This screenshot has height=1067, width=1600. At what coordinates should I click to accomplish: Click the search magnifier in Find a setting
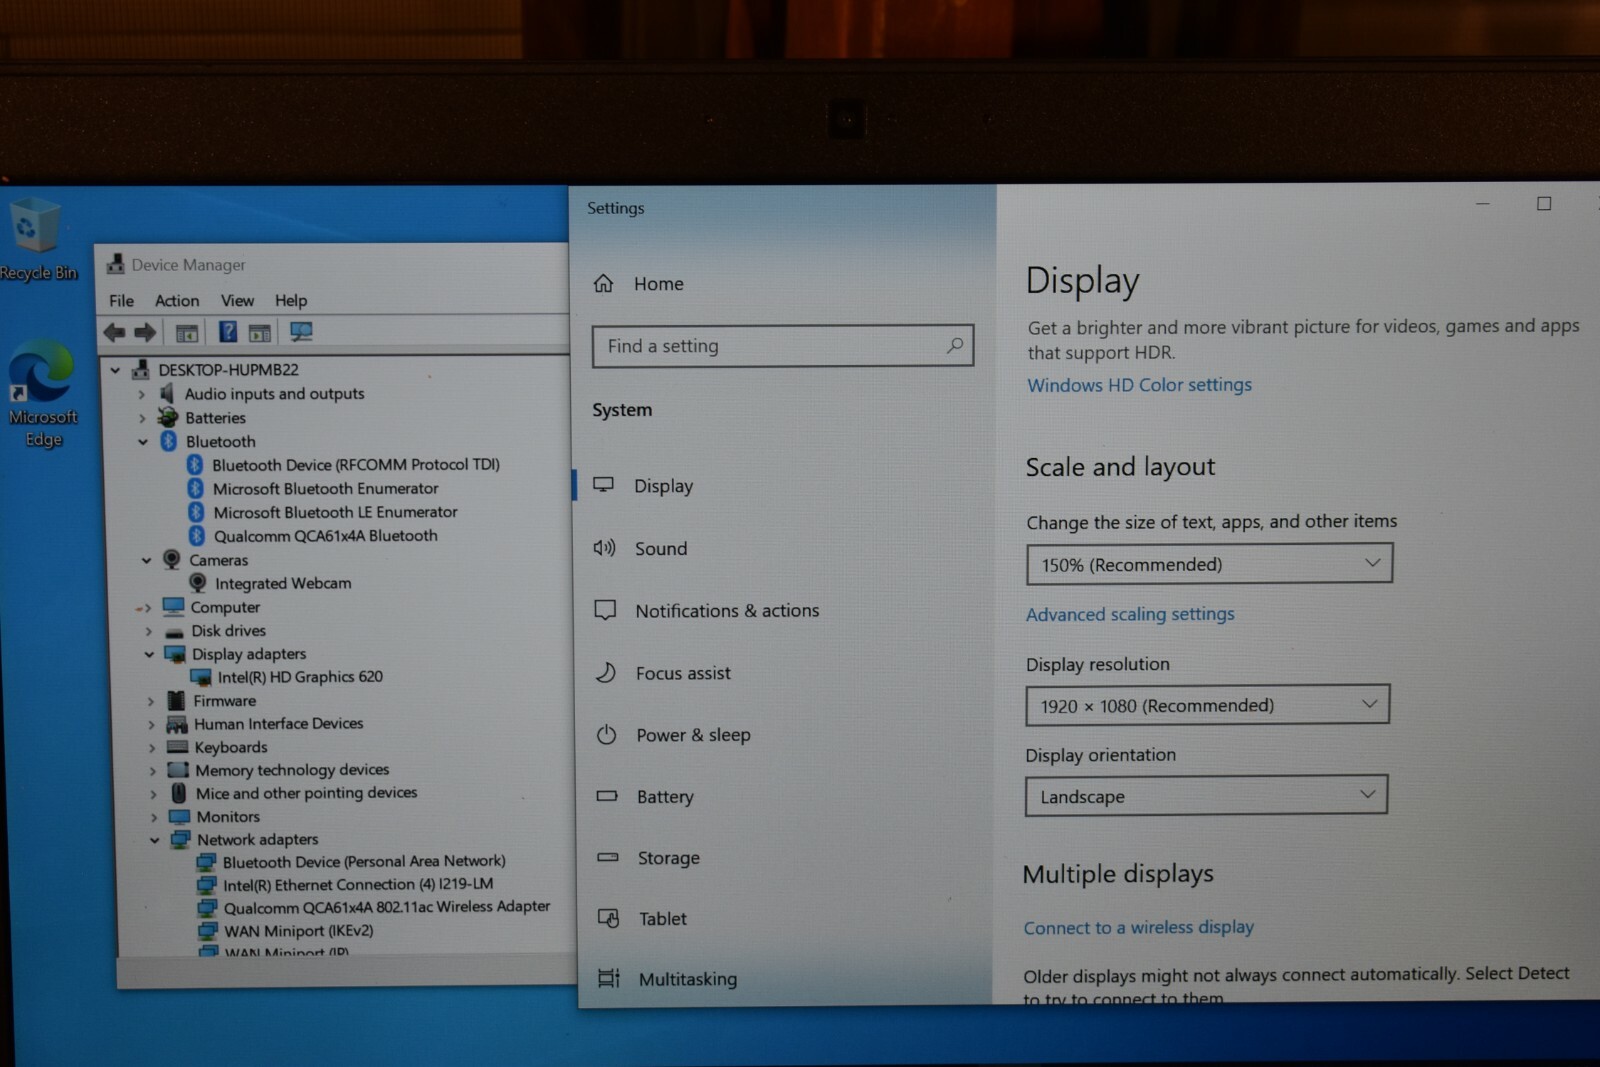point(955,345)
